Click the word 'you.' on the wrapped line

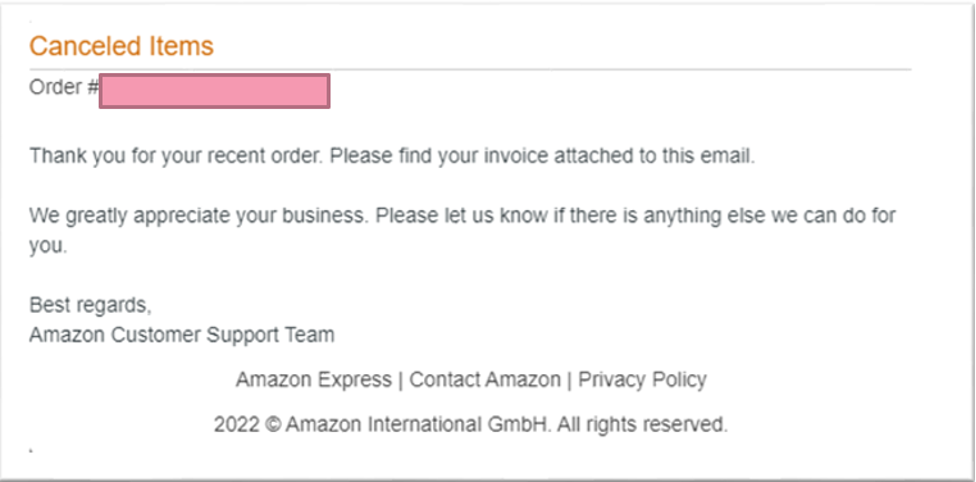click(47, 246)
